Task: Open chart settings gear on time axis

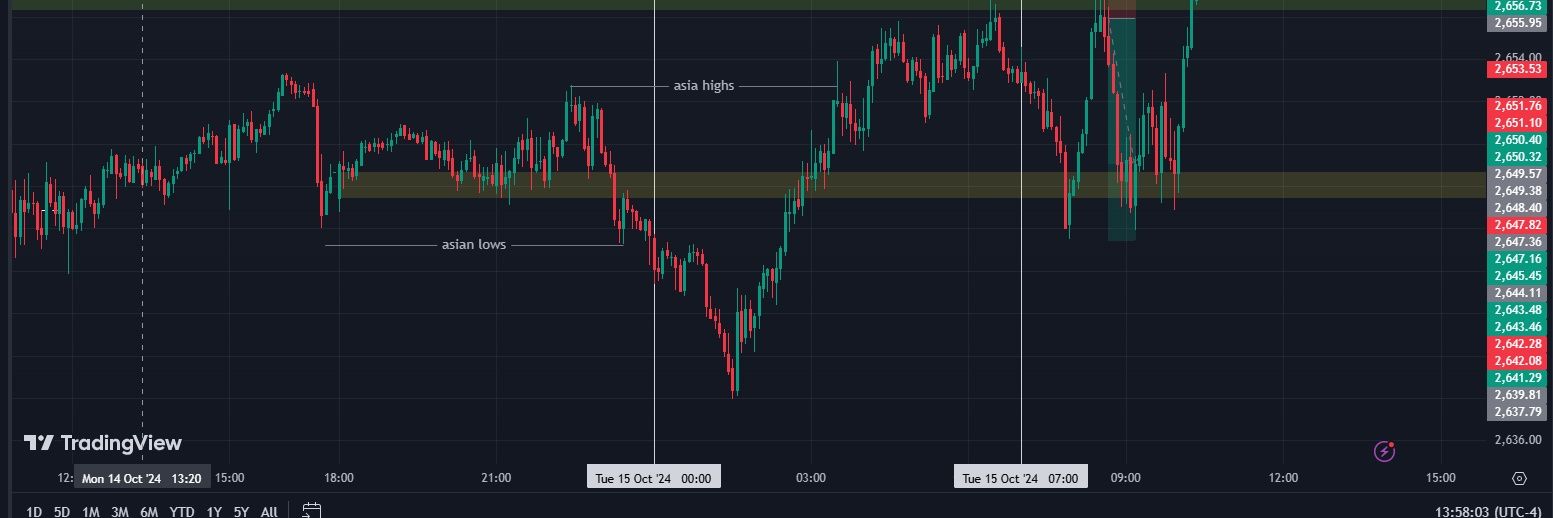Action: [x=1520, y=479]
